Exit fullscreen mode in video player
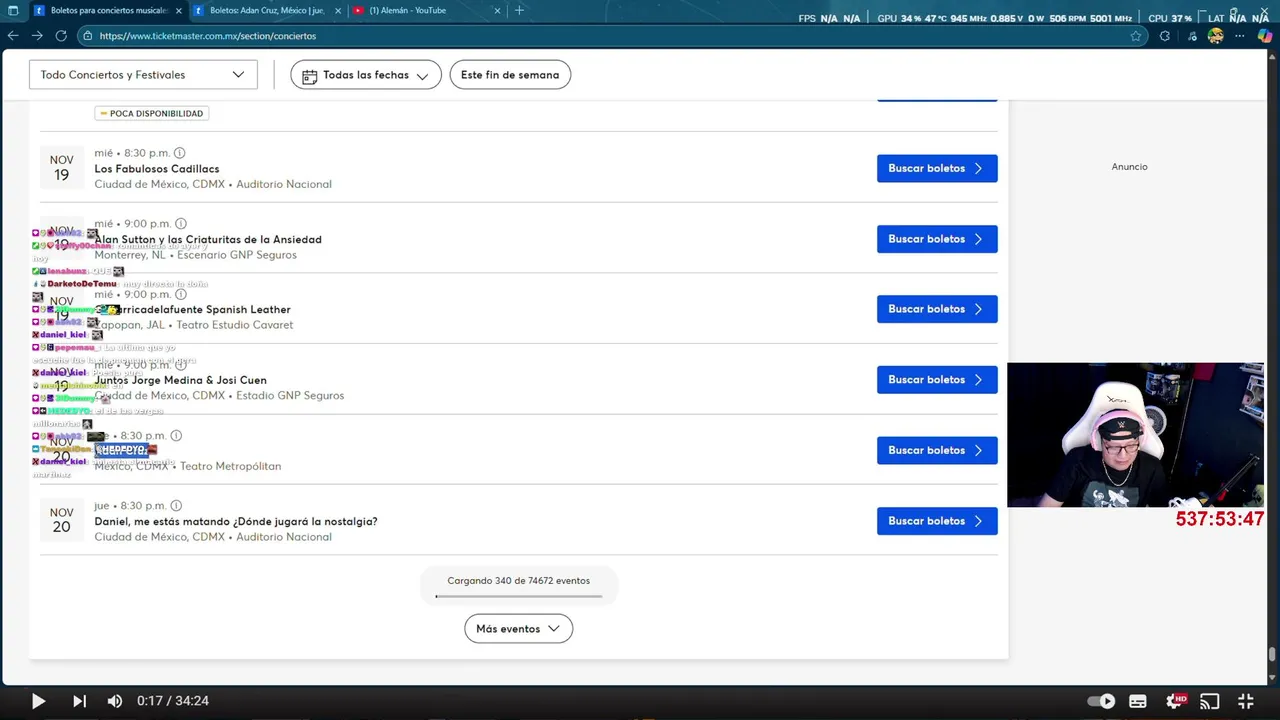The height and width of the screenshot is (720, 1280). 1246,701
